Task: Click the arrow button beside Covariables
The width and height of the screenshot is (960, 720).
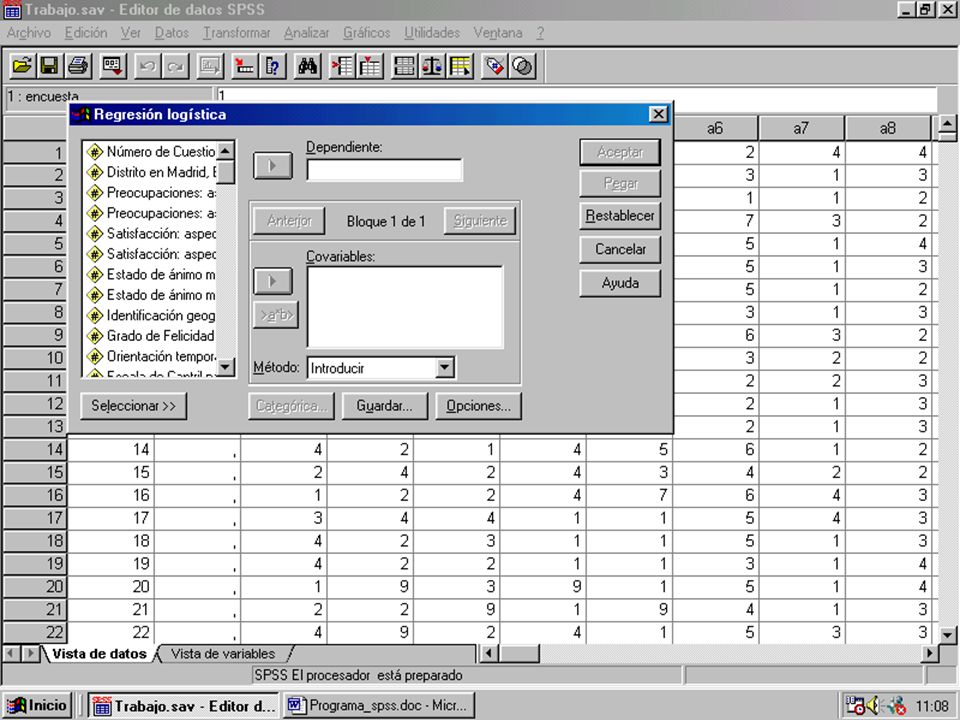Action: pyautogui.click(x=273, y=281)
